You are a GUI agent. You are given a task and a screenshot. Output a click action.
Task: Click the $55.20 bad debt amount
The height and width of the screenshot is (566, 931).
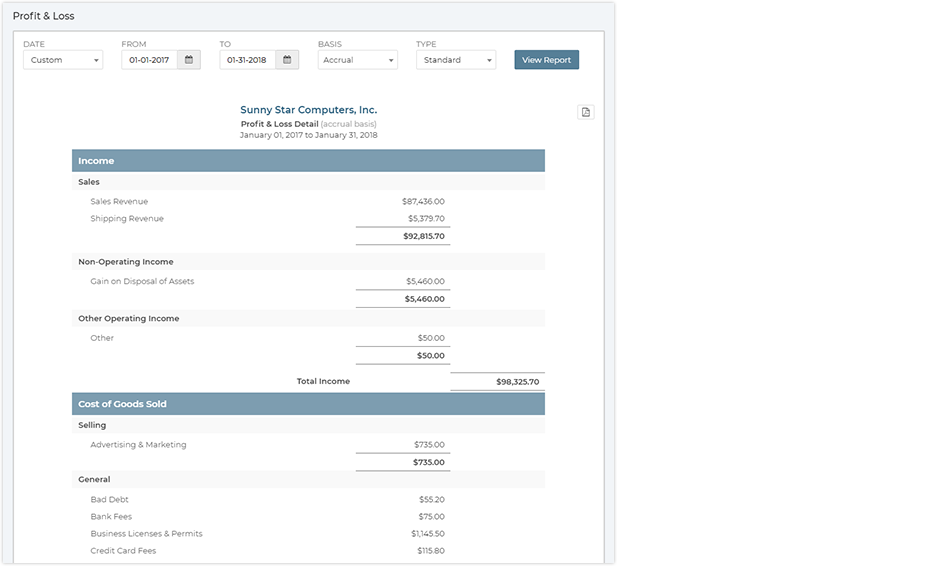432,499
